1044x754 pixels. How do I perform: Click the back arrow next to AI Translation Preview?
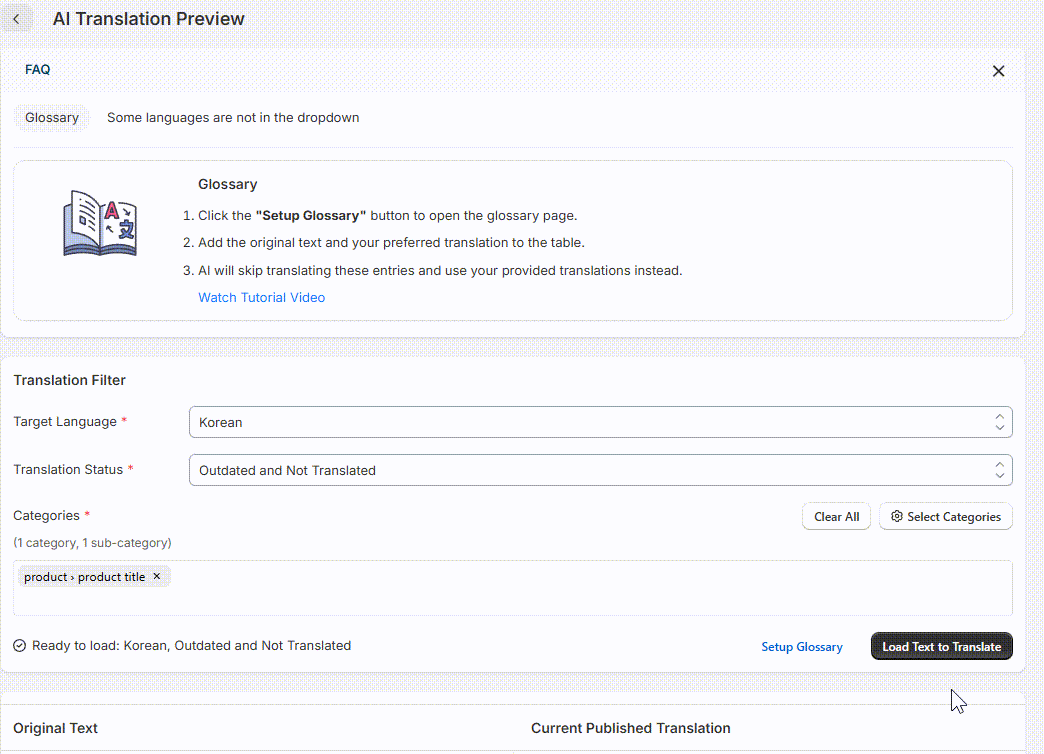[x=17, y=19]
